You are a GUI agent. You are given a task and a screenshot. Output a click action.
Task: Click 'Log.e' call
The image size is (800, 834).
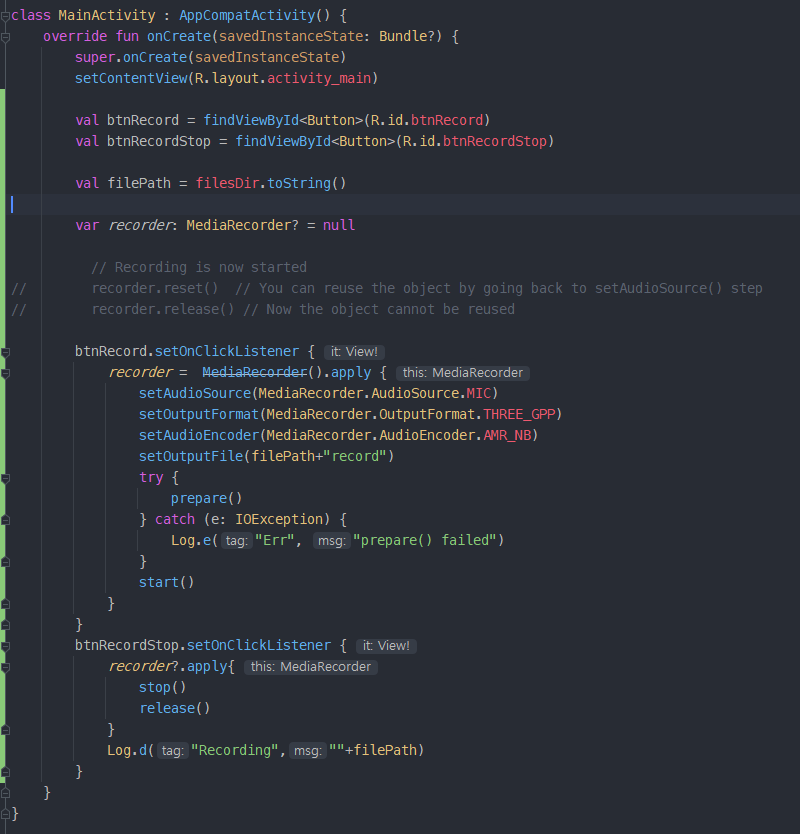pos(190,540)
